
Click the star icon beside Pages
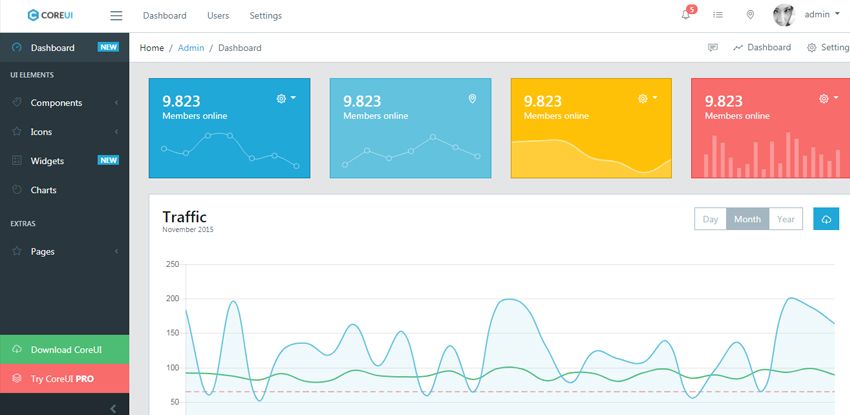(17, 251)
